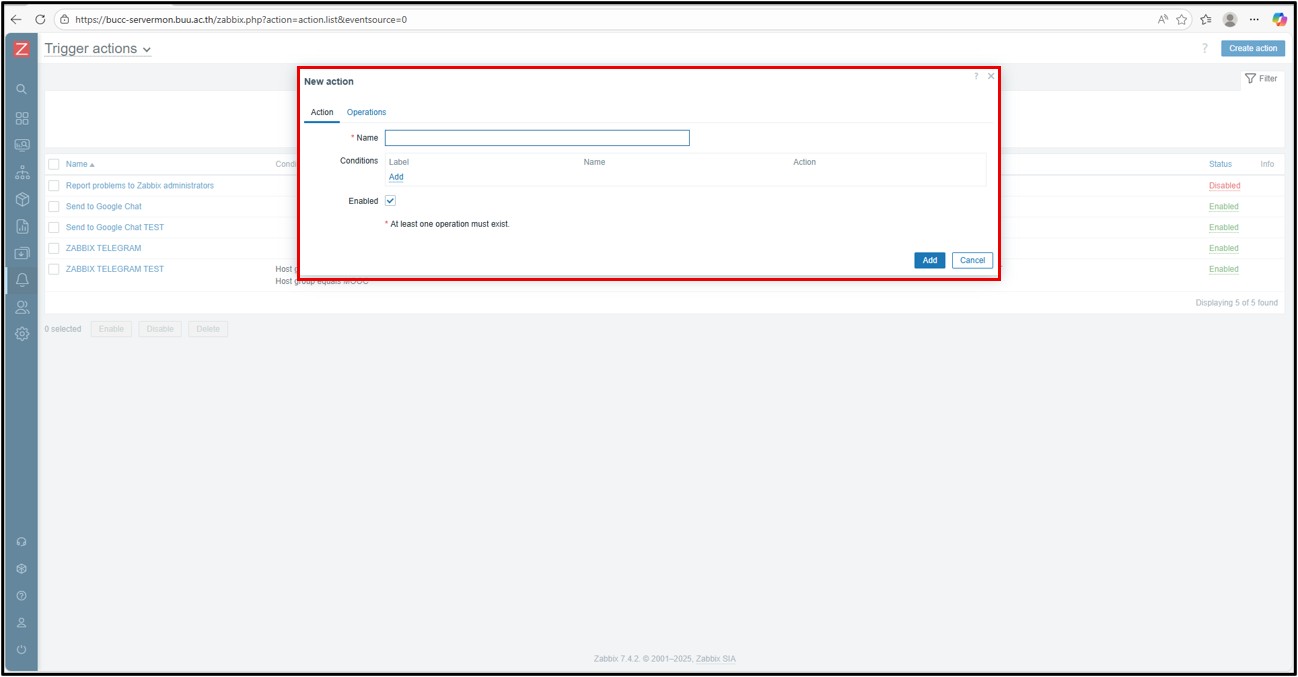Tick the checkbox for ZABBIX TELEGRAM row

tap(54, 248)
